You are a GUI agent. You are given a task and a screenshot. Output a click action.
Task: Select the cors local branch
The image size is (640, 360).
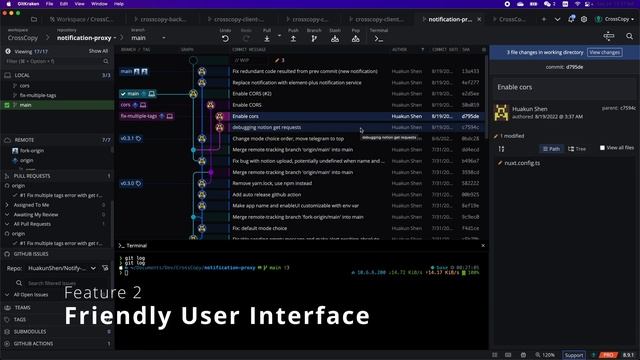(x=24, y=86)
